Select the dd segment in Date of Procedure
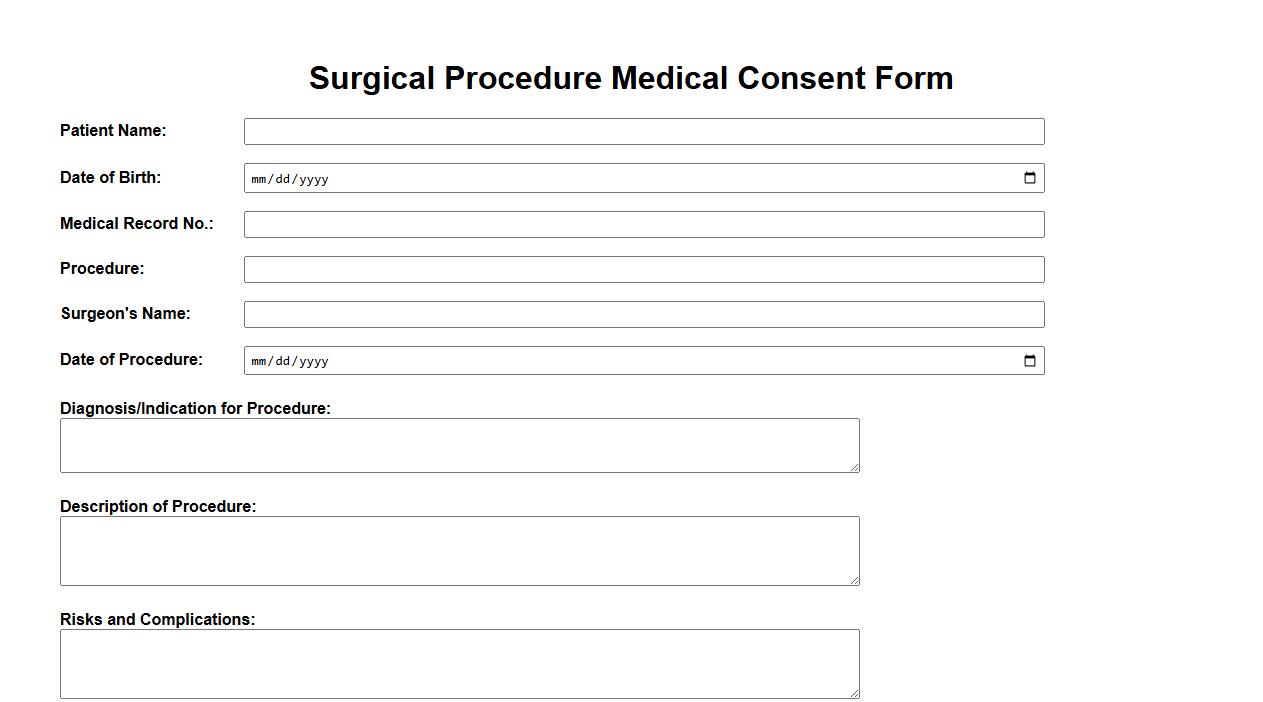 pos(285,361)
